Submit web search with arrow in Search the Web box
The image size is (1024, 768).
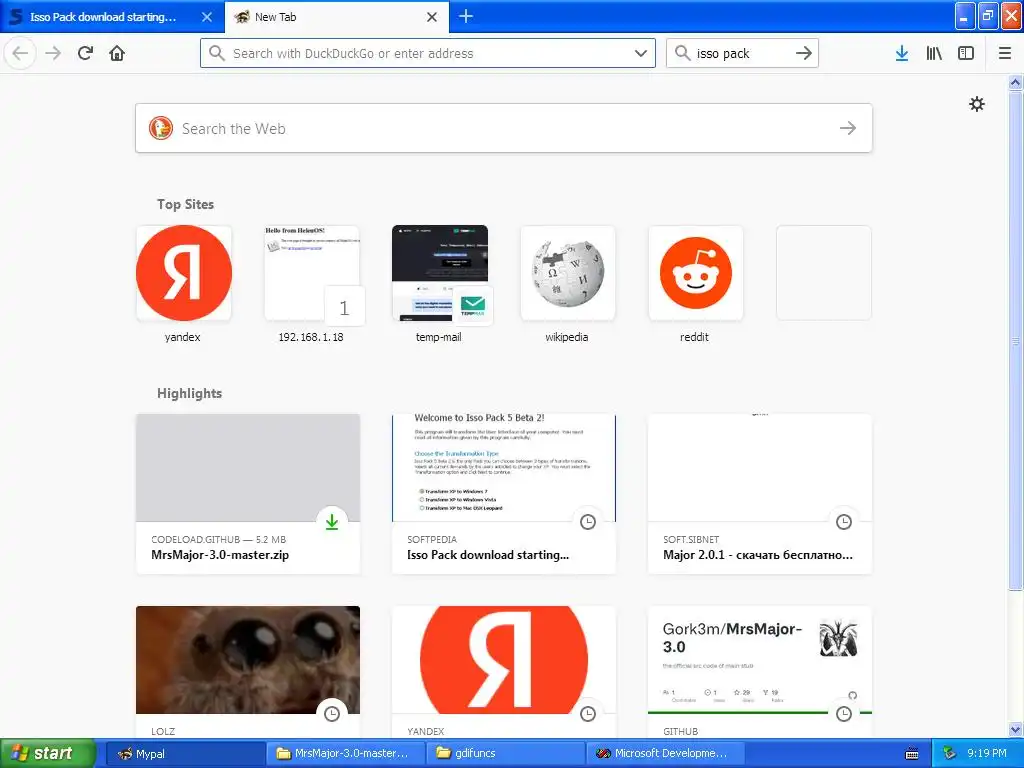point(848,128)
